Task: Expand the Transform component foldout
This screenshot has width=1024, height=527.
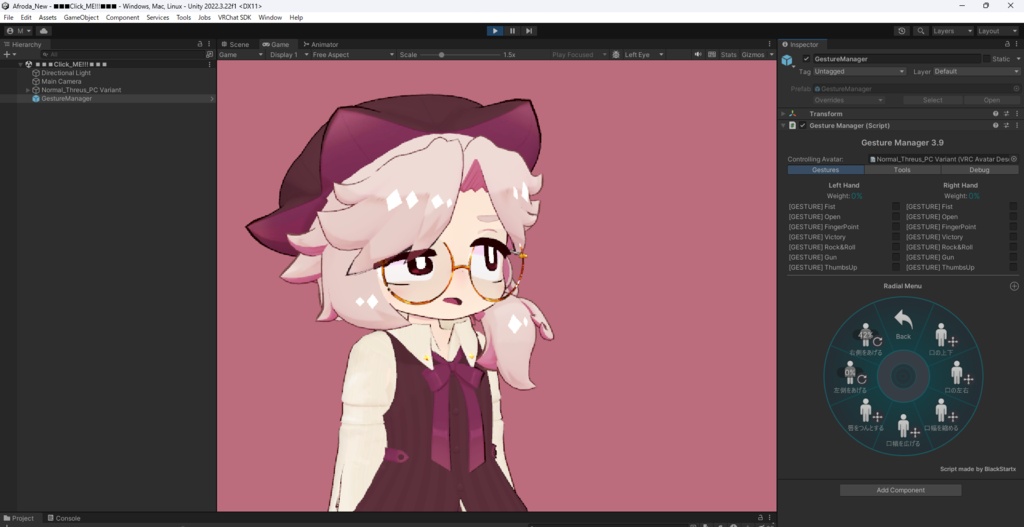Action: (783, 114)
